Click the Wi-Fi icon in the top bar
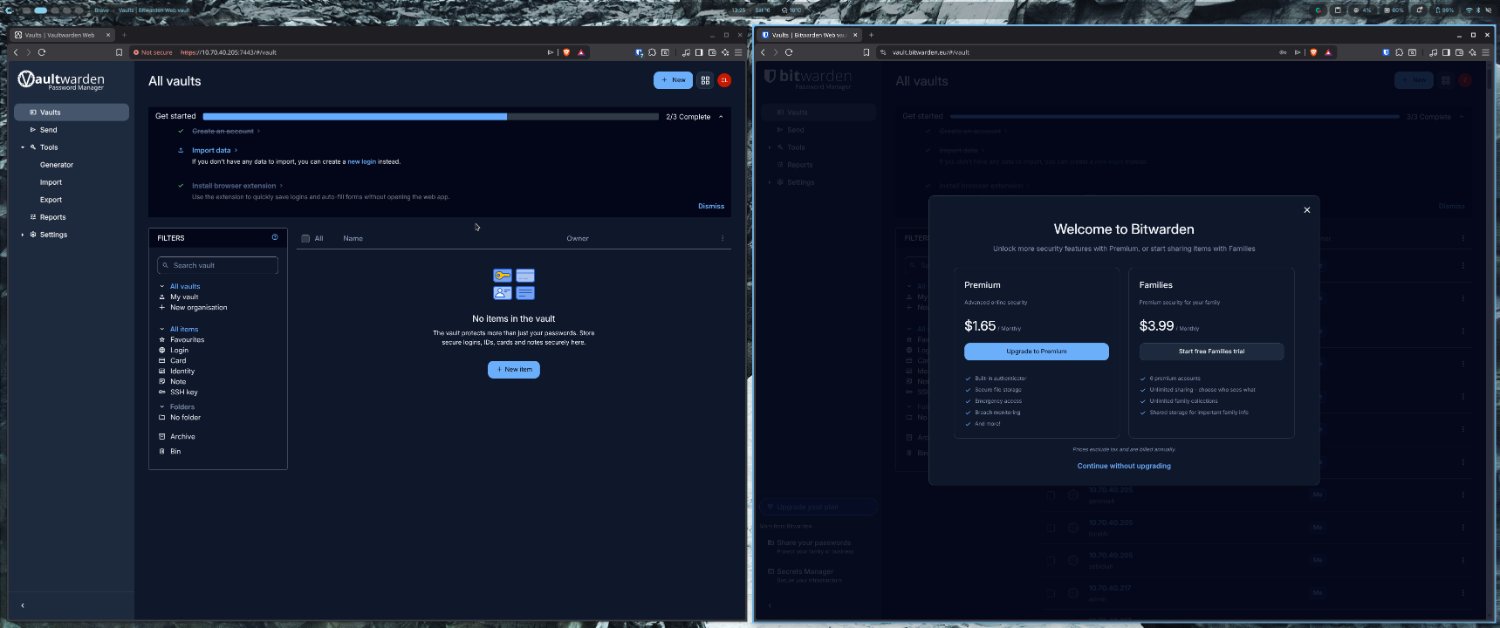Viewport: 1500px width, 628px height. point(1469,10)
